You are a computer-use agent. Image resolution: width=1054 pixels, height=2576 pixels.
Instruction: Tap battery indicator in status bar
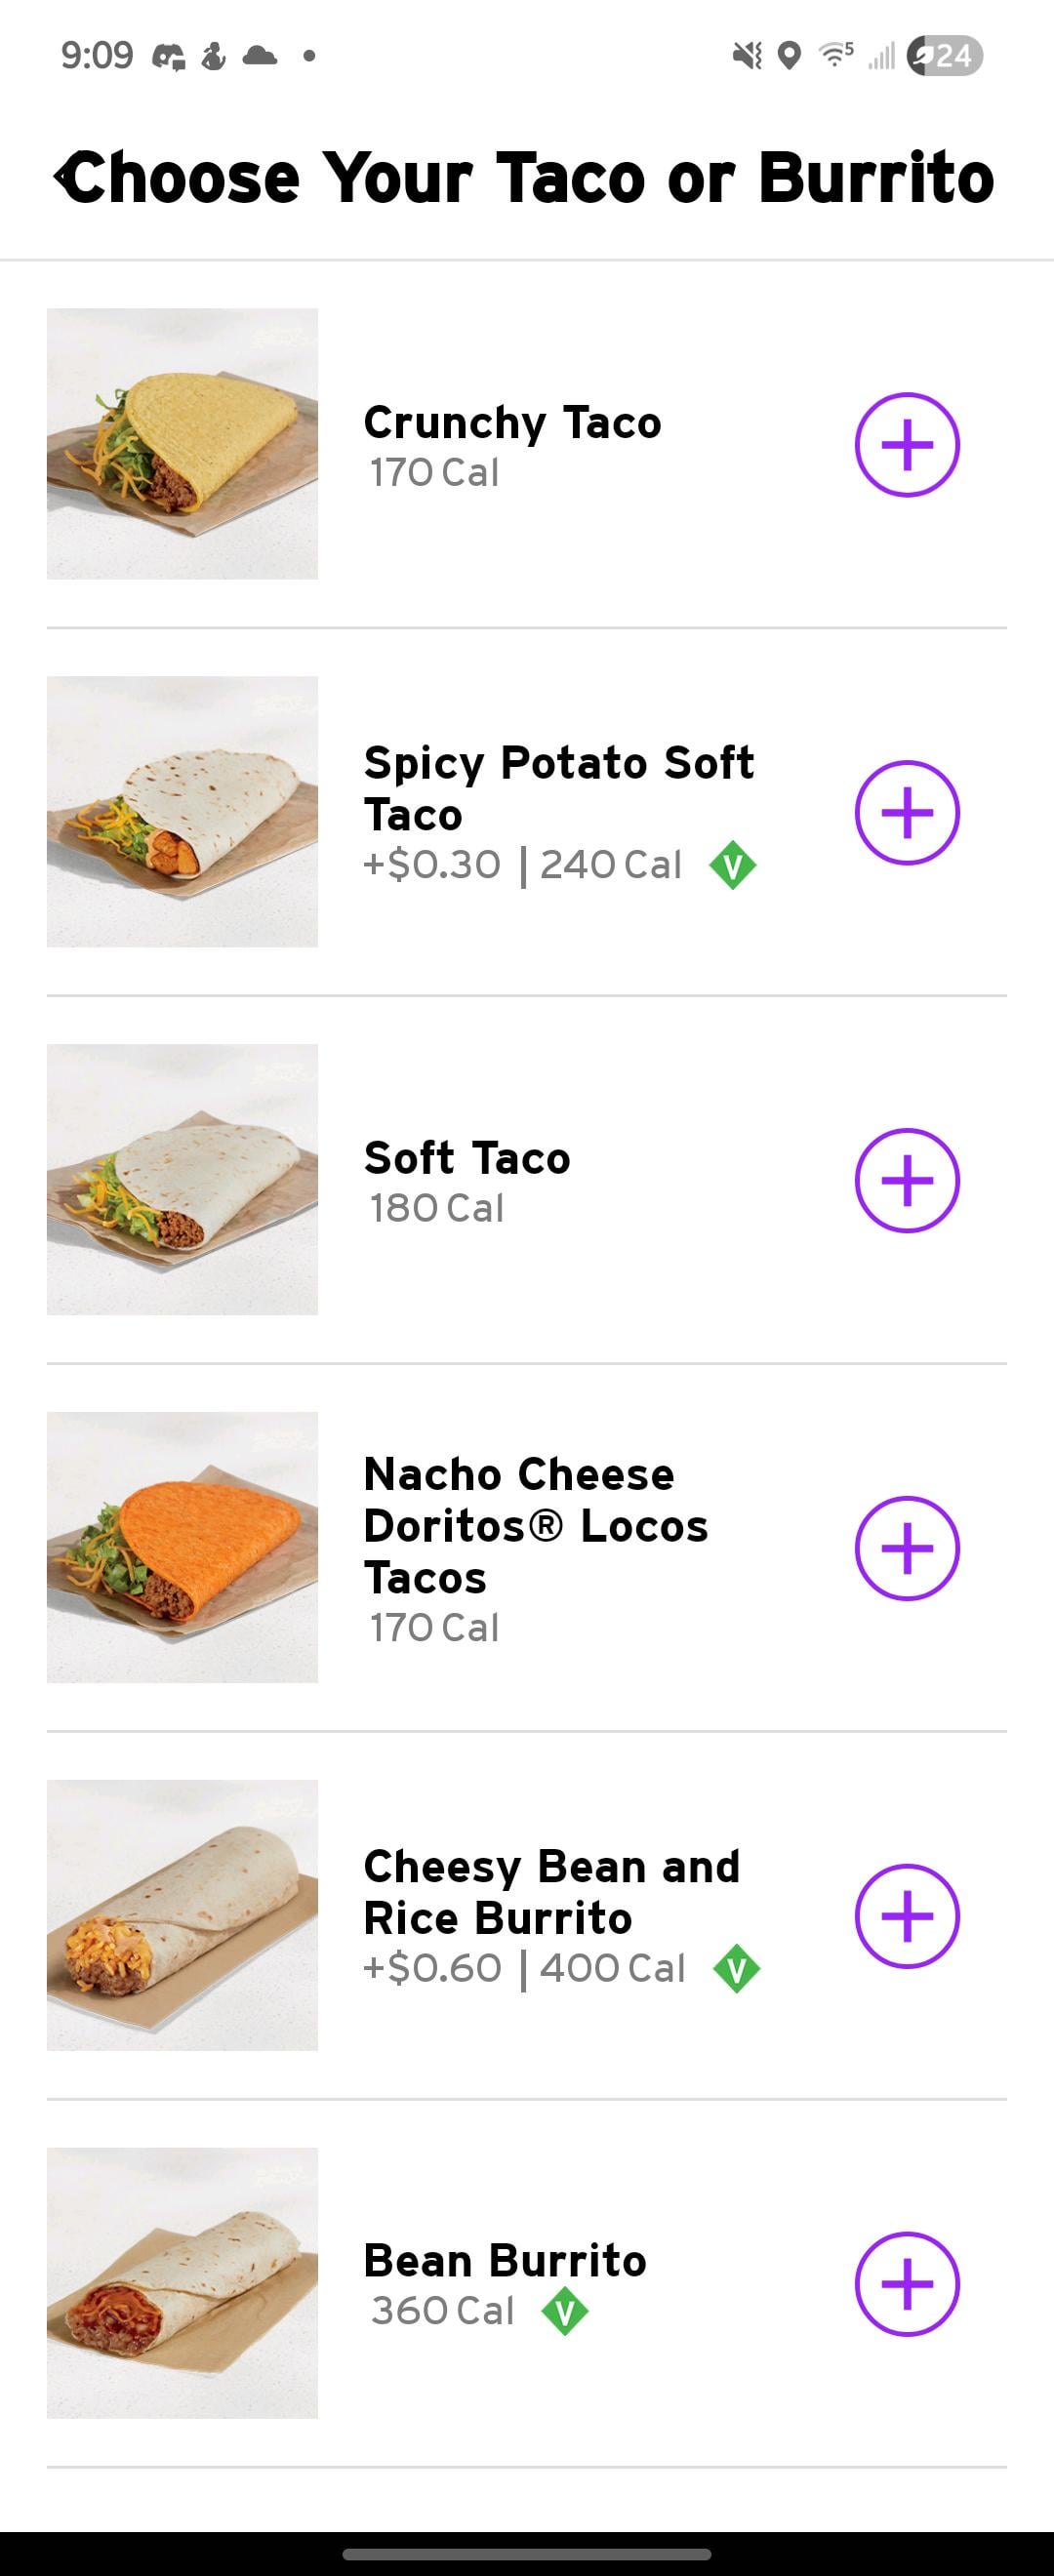click(x=944, y=56)
